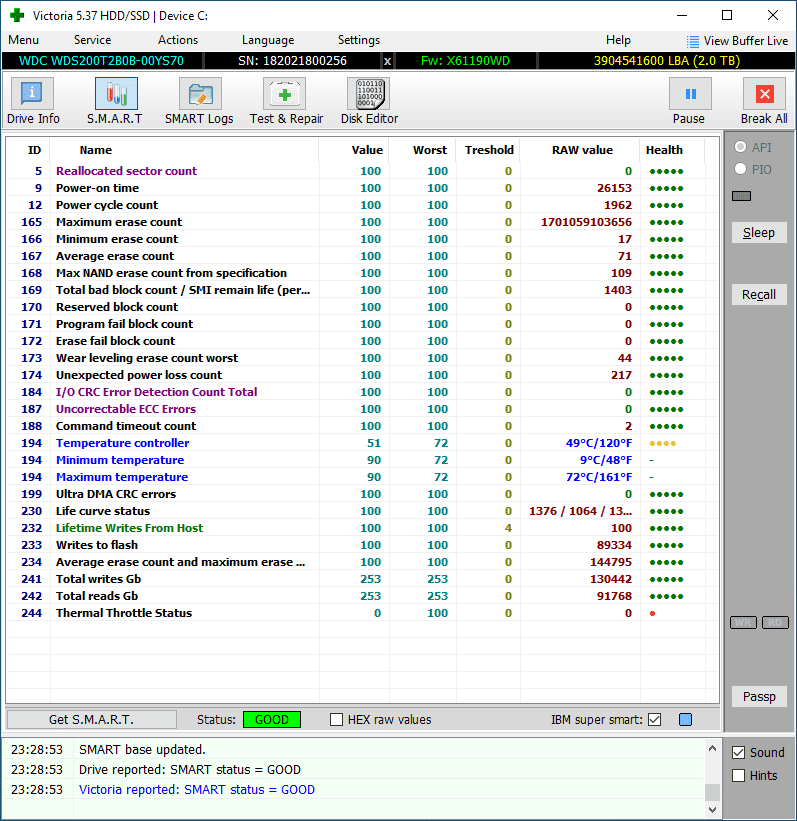The image size is (797, 821).
Task: Open the Drive Info panel
Action: 33,101
